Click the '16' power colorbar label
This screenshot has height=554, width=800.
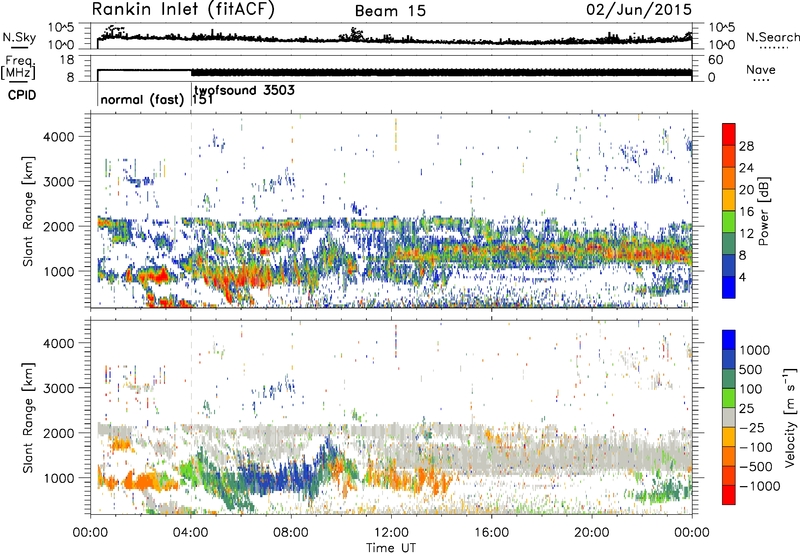coord(746,212)
